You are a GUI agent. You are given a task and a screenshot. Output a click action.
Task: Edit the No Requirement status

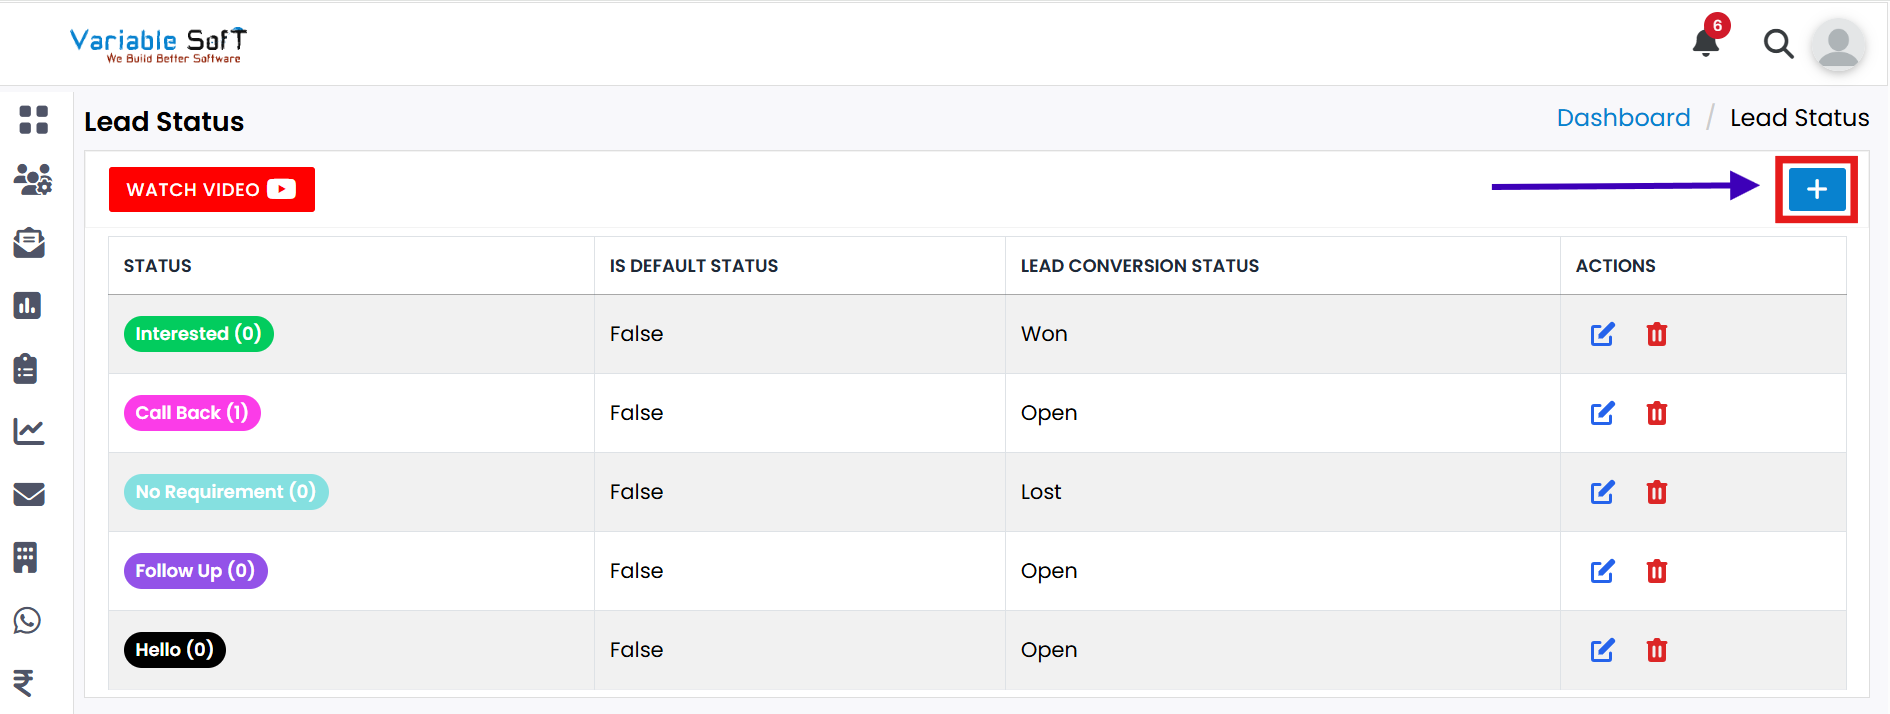click(1603, 492)
